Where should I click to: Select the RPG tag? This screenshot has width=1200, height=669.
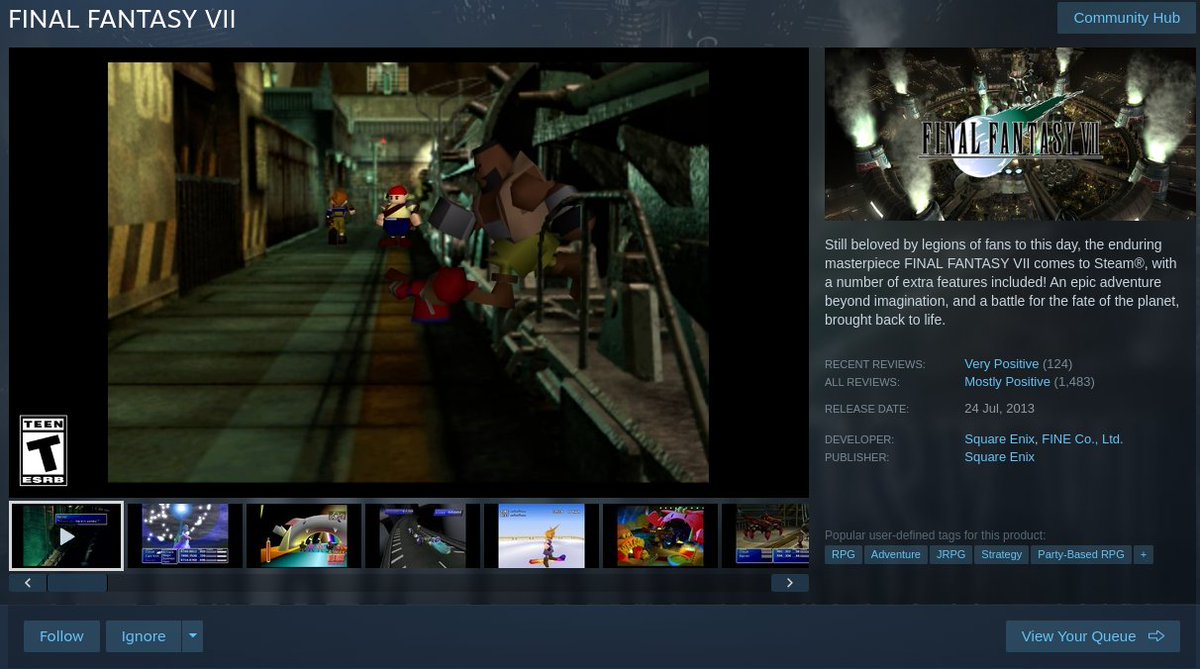click(843, 554)
